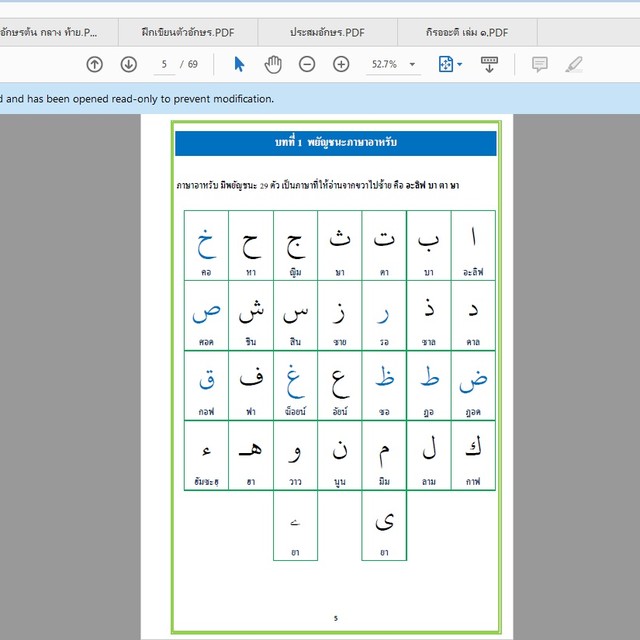Open the scrolling mode keyboard-style icon
The height and width of the screenshot is (640, 640).
[489, 64]
